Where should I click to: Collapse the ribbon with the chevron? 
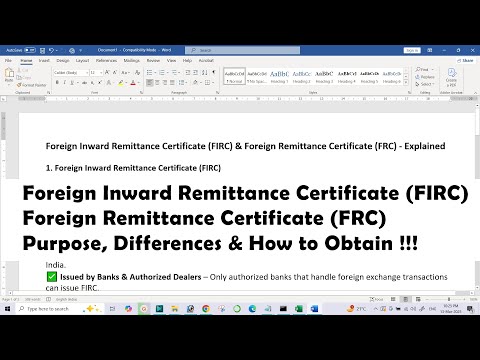click(475, 92)
